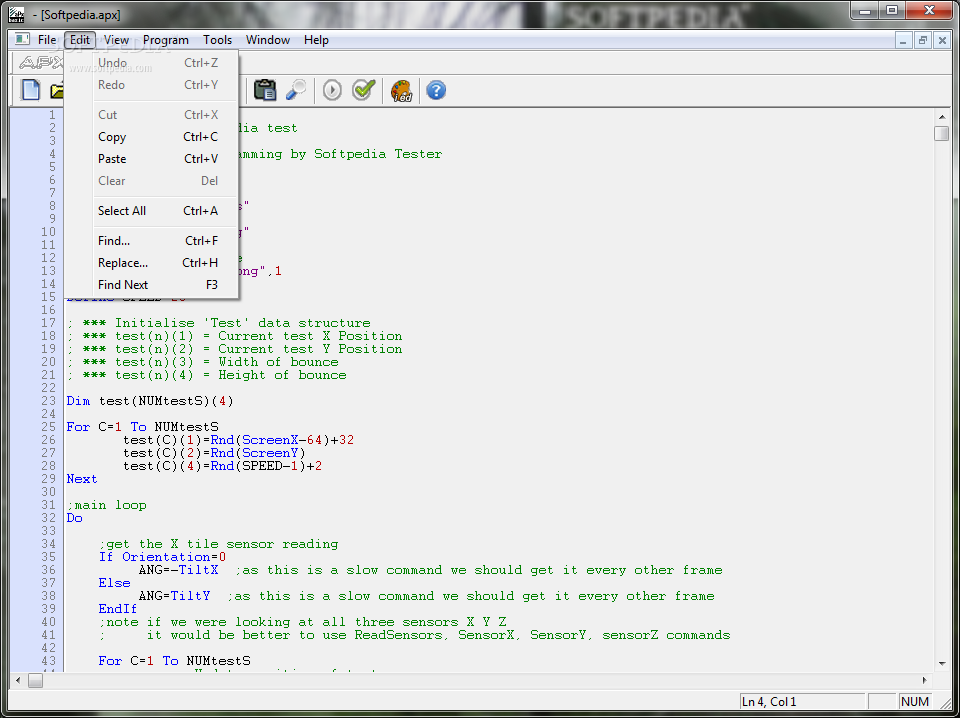Viewport: 960px width, 718px height.
Task: Click the Run program play icon
Action: tap(332, 90)
